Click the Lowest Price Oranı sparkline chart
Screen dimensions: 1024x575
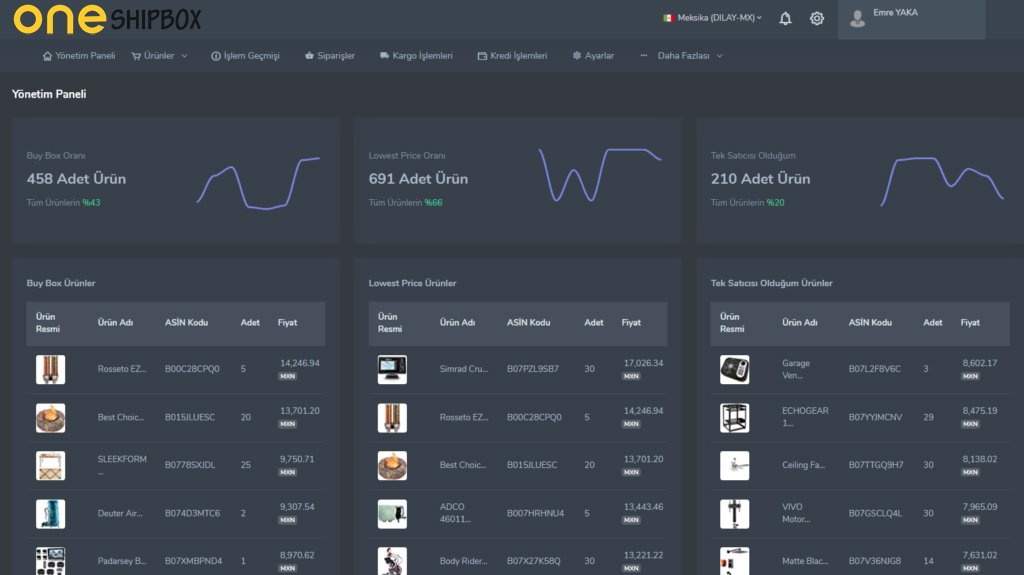600,174
